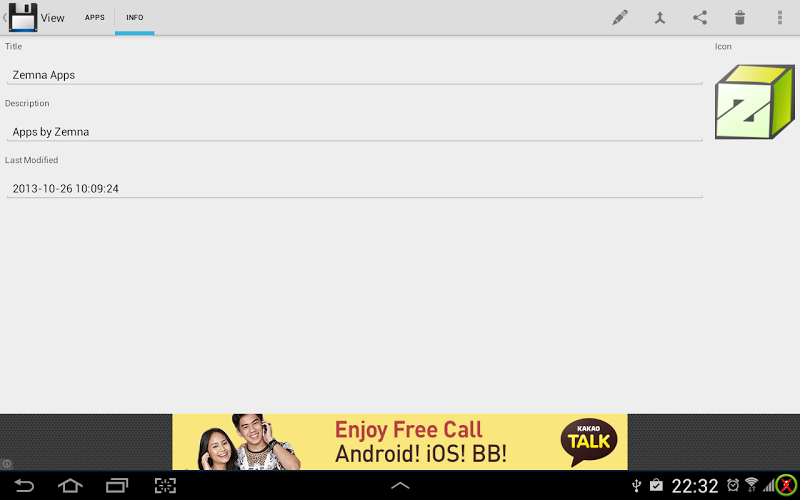The height and width of the screenshot is (500, 800).
Task: Open the clock in status bar
Action: coord(694,486)
